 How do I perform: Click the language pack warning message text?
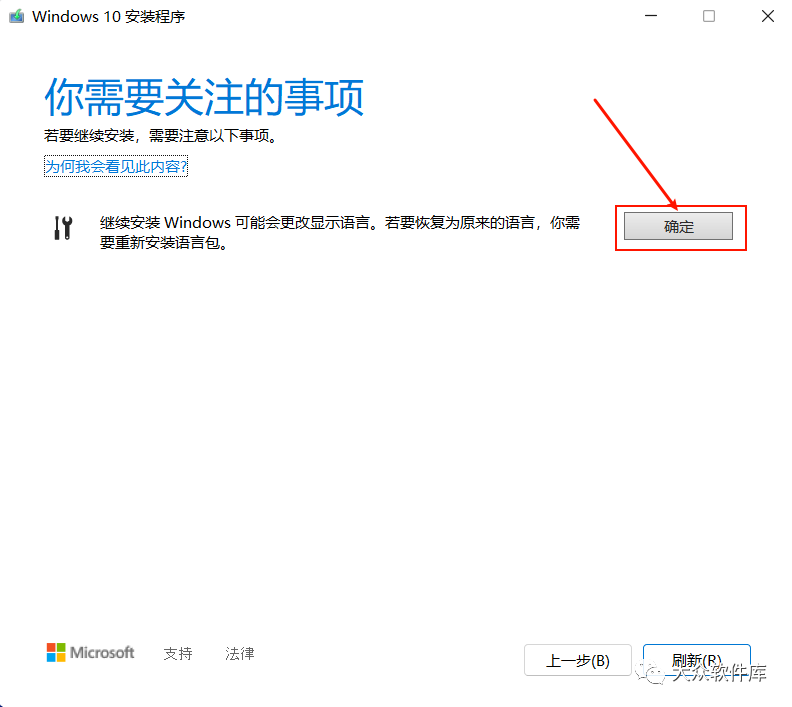click(x=340, y=232)
